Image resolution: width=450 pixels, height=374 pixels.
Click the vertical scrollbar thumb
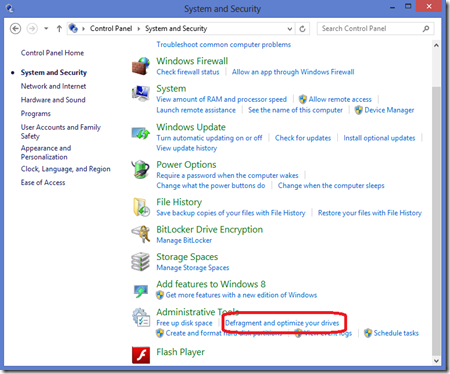click(x=436, y=221)
